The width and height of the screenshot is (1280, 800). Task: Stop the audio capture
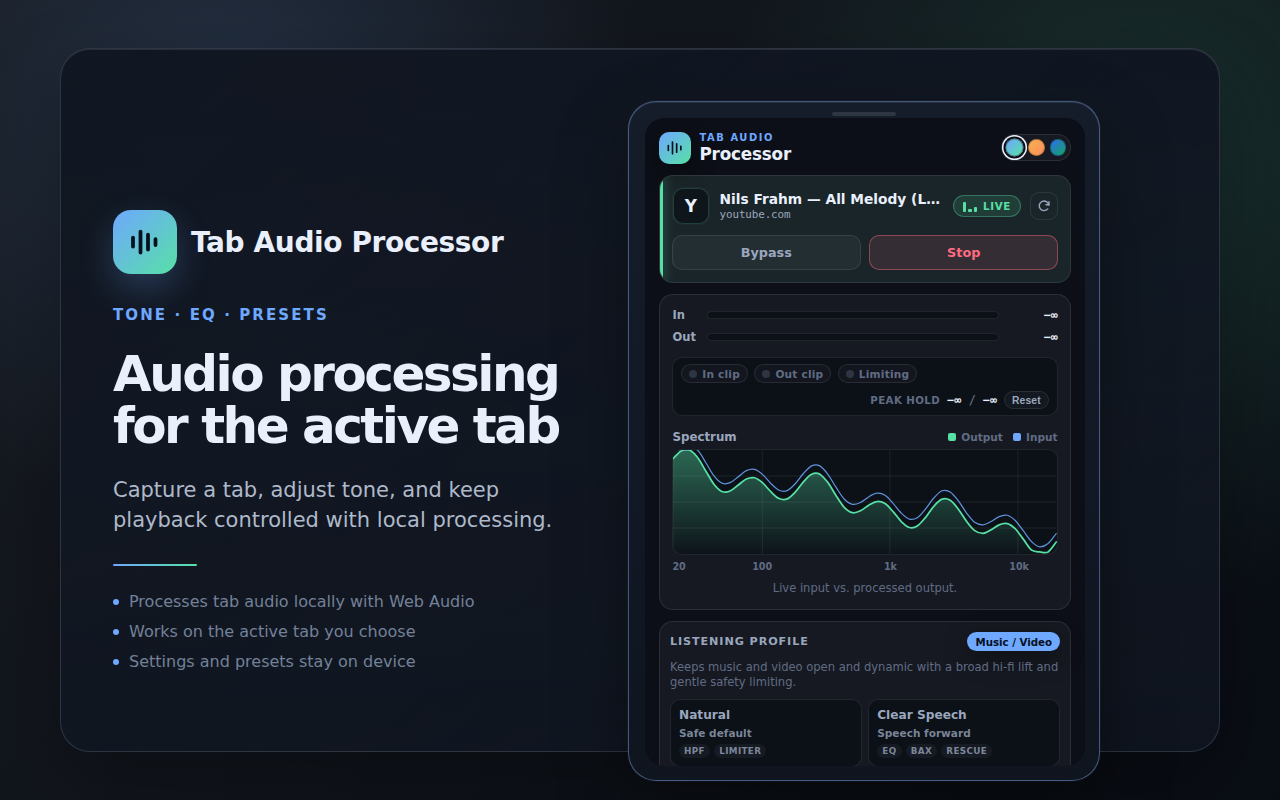[963, 253]
